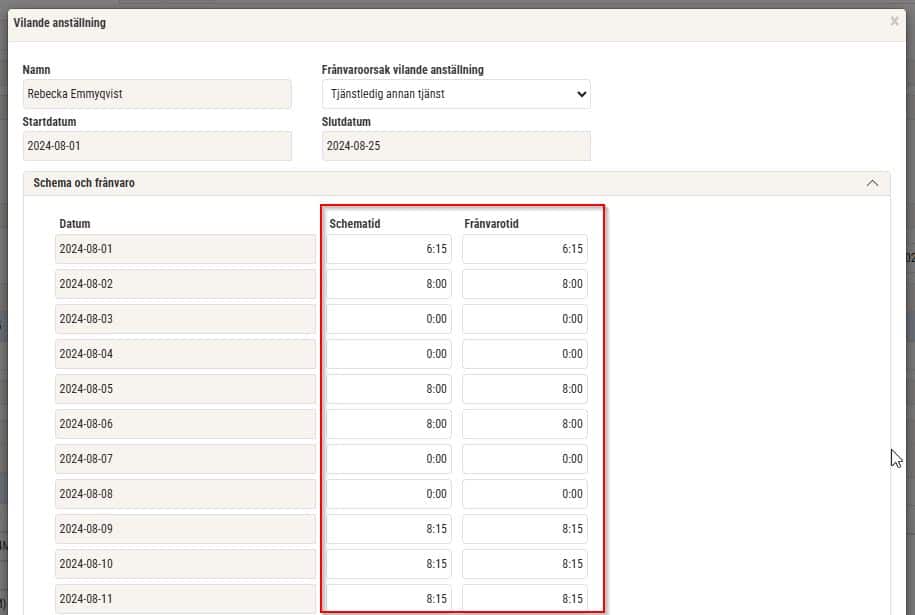Click the Datum field 2024-08-08

pos(185,494)
